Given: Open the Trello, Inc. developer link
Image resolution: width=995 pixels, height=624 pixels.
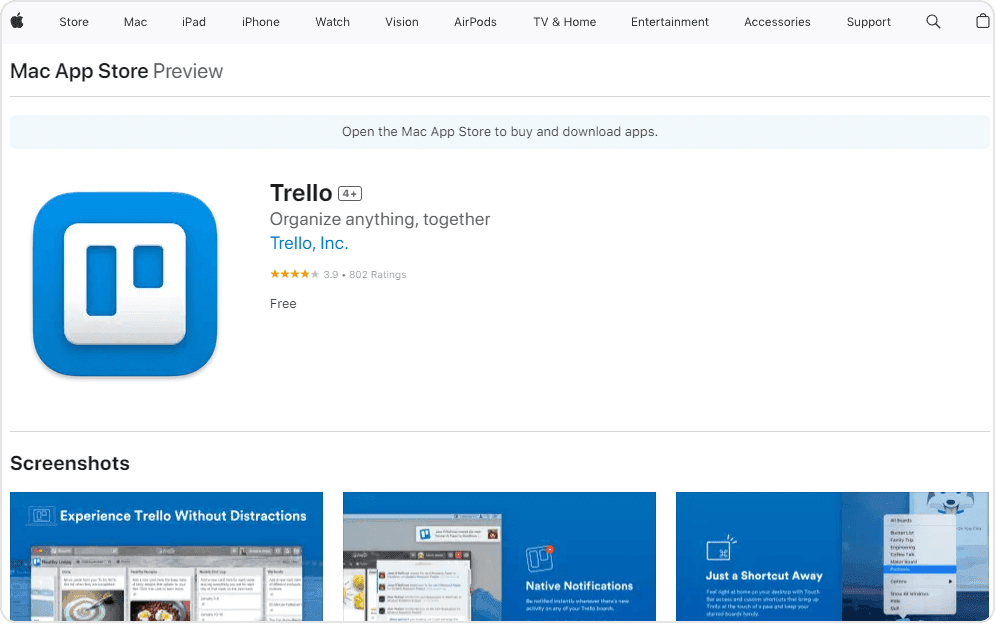Looking at the screenshot, I should point(309,243).
